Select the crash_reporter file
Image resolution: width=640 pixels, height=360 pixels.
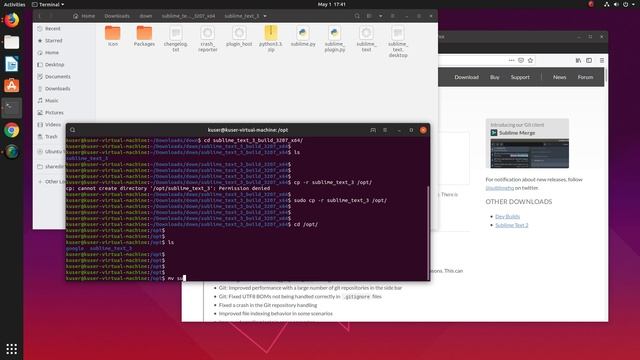[x=207, y=39]
